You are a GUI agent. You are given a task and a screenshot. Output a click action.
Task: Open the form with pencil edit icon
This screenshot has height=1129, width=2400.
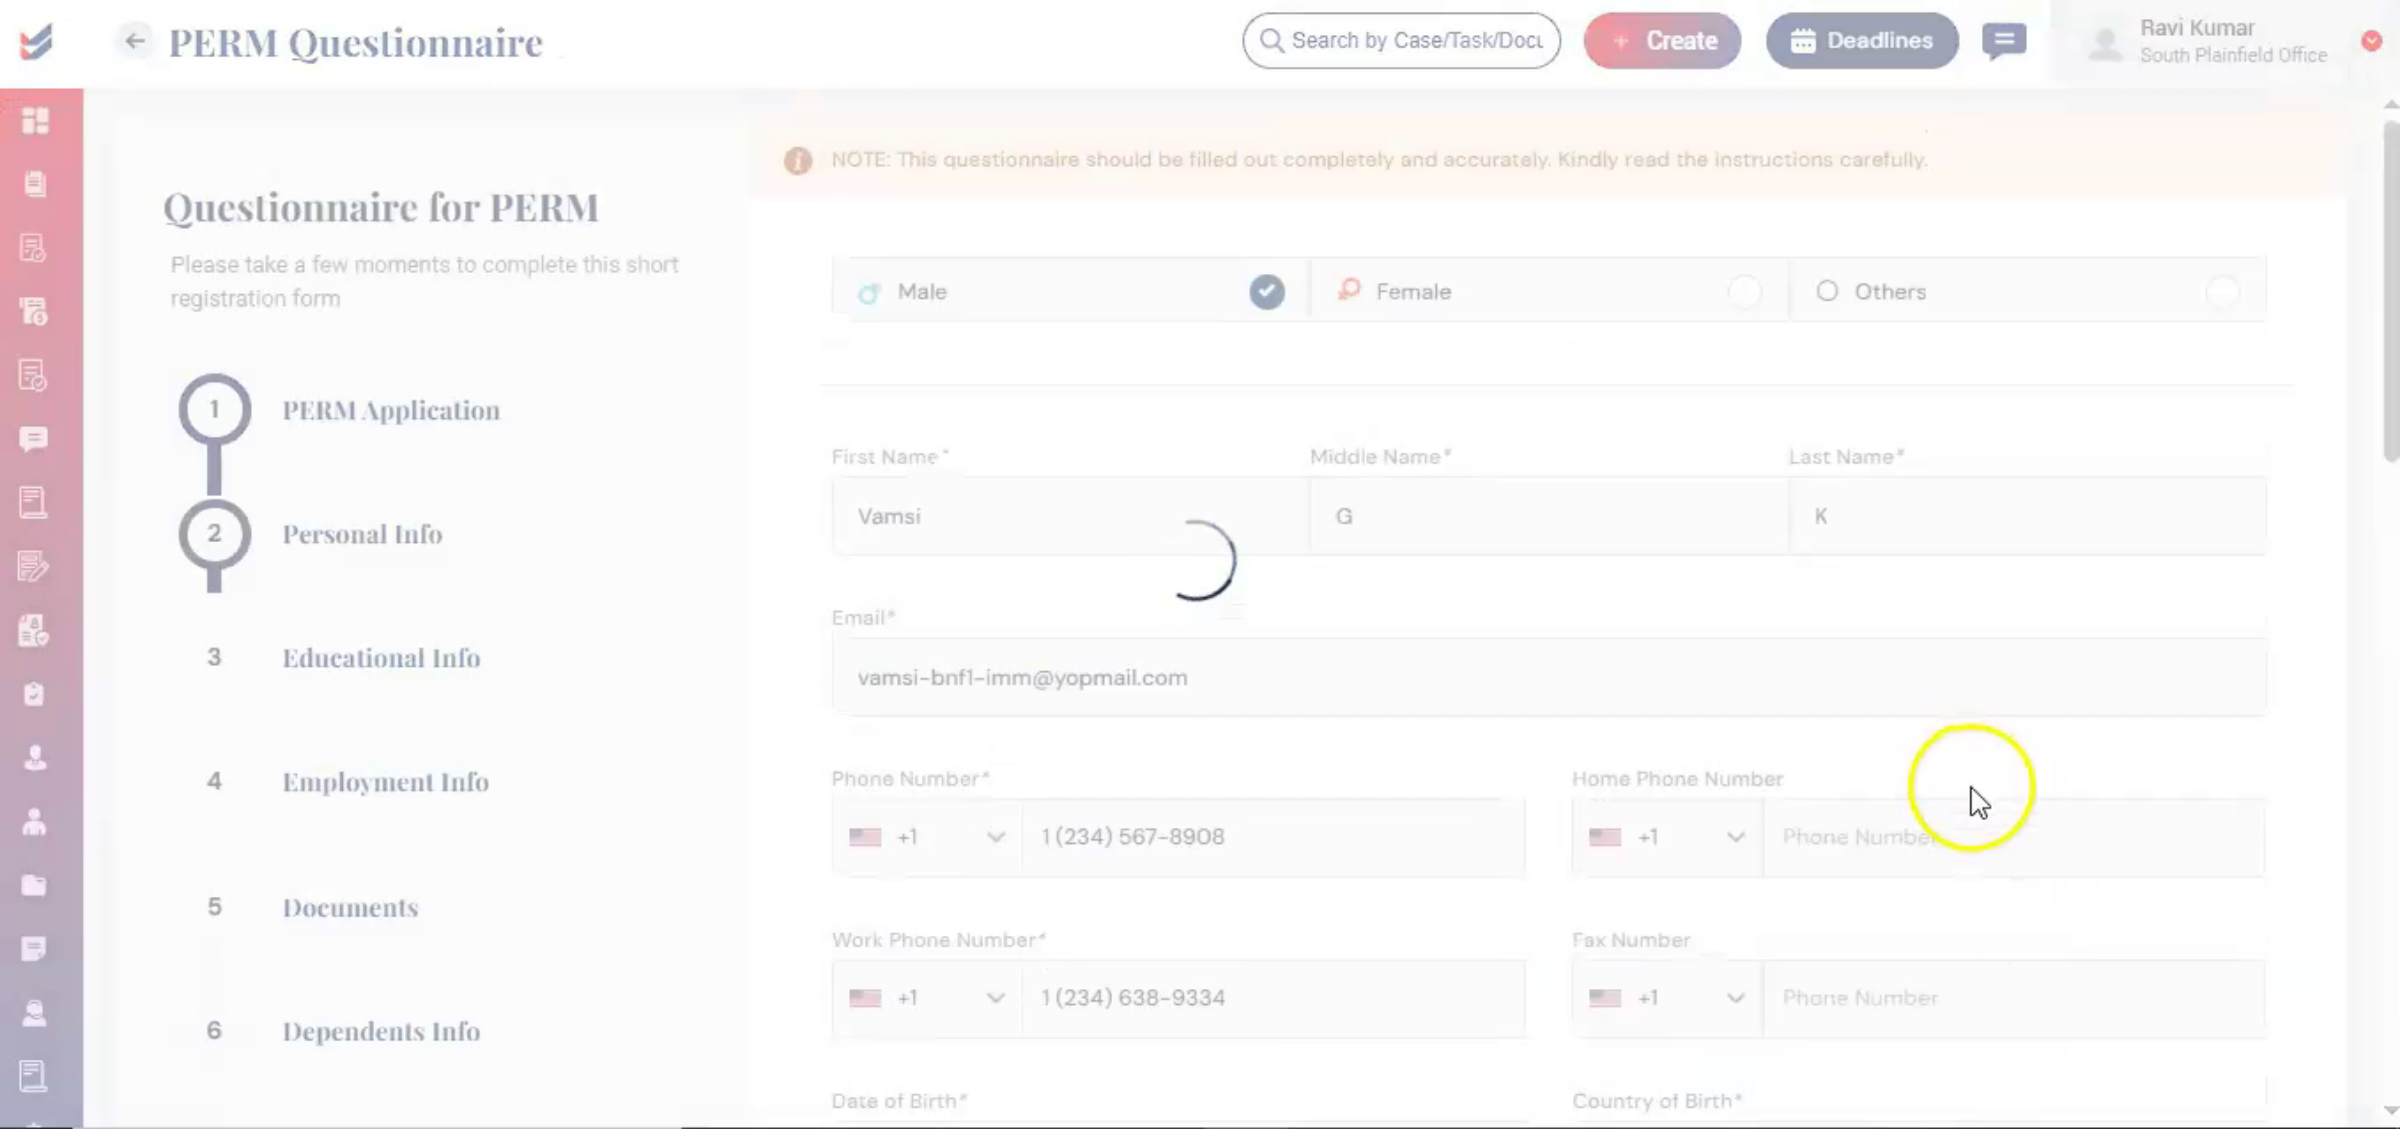click(x=33, y=566)
